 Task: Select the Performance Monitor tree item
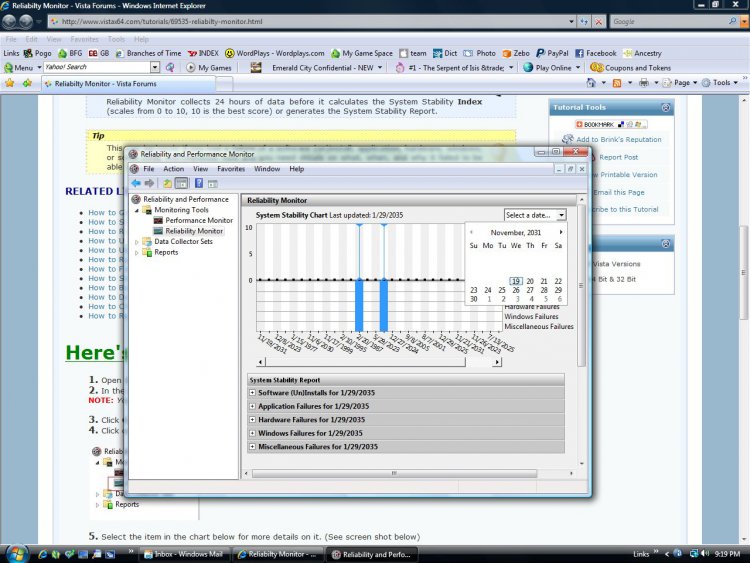pos(199,221)
